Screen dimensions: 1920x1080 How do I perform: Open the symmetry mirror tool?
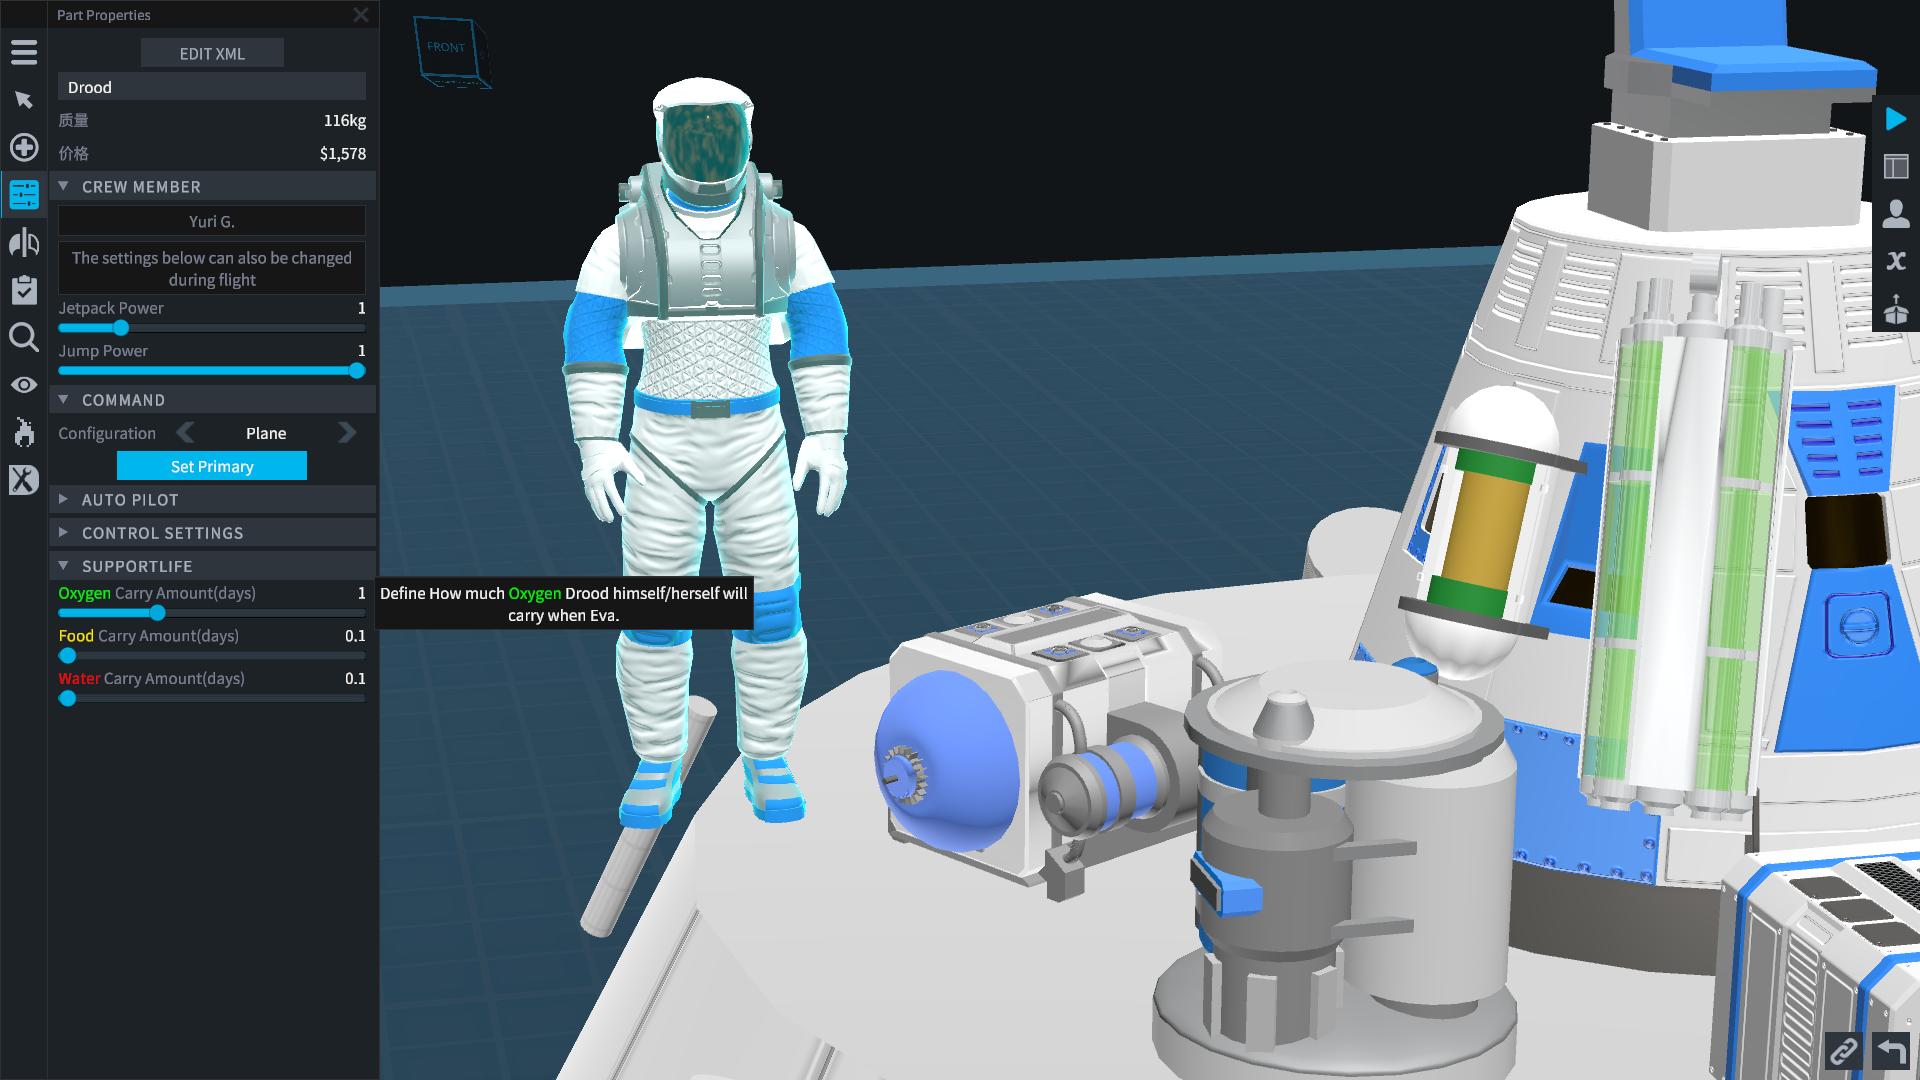24,243
